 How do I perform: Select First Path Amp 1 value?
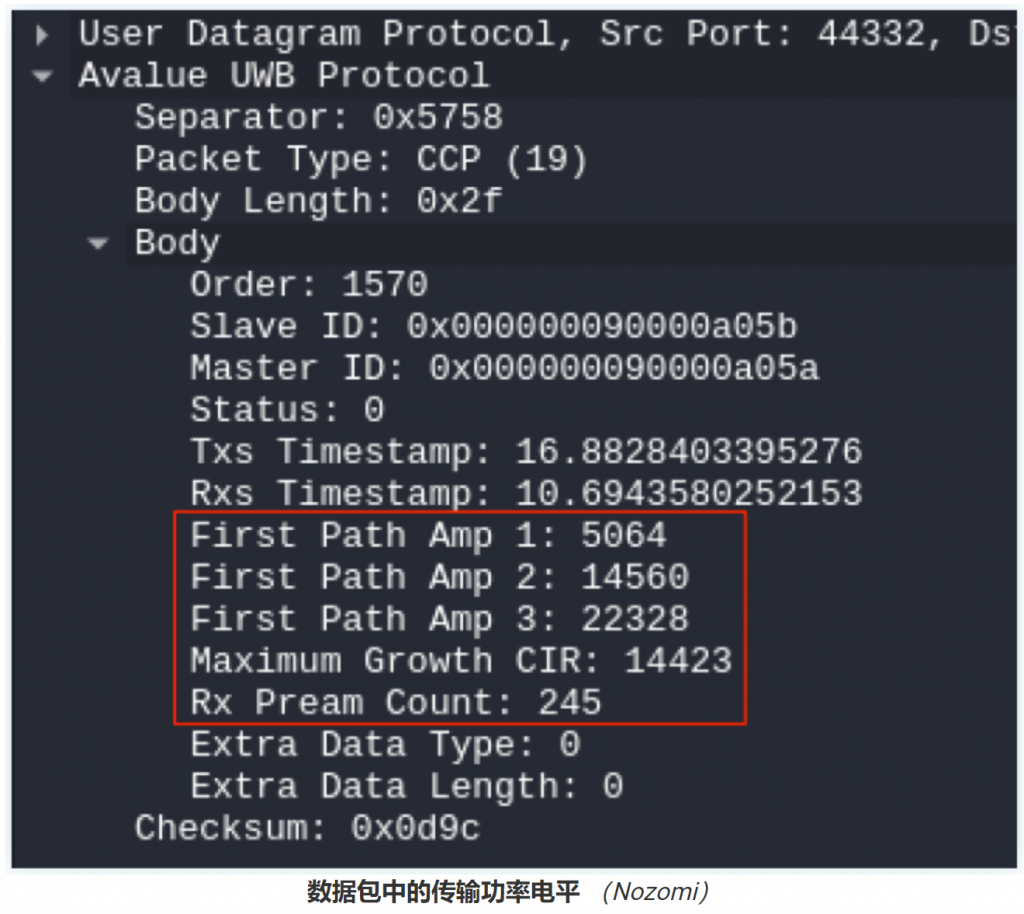click(624, 535)
